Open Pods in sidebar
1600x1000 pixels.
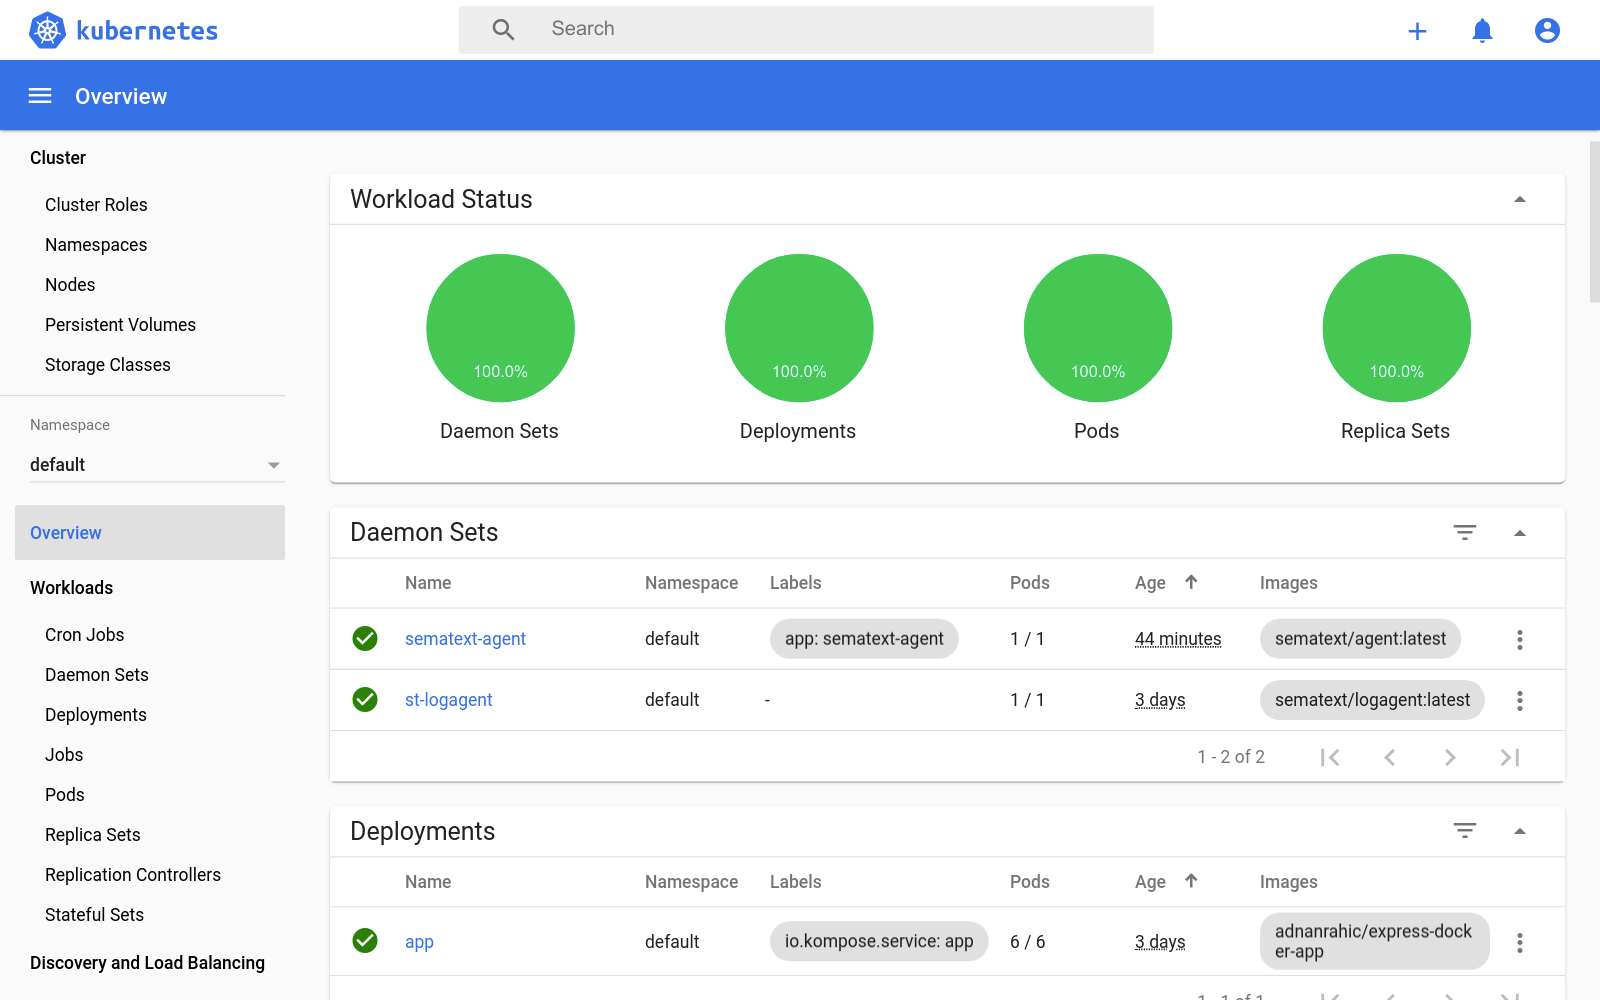(65, 795)
